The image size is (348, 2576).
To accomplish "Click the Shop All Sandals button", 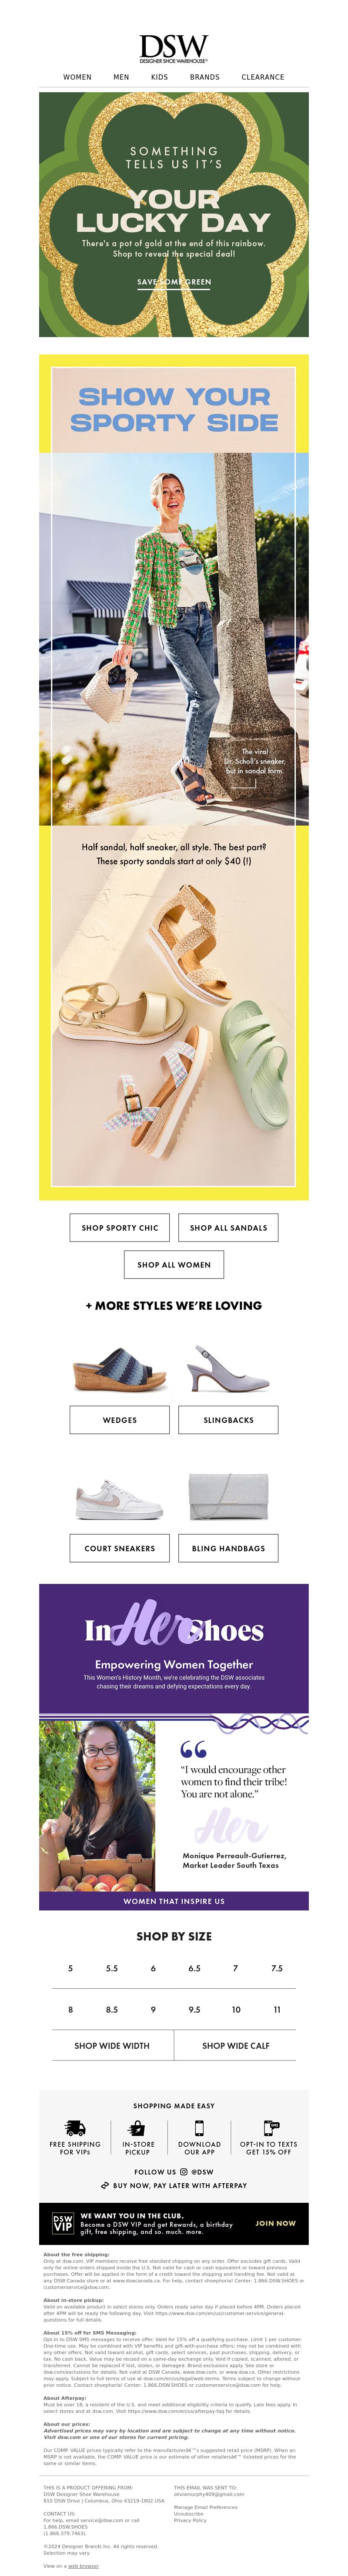I will pos(228,1227).
